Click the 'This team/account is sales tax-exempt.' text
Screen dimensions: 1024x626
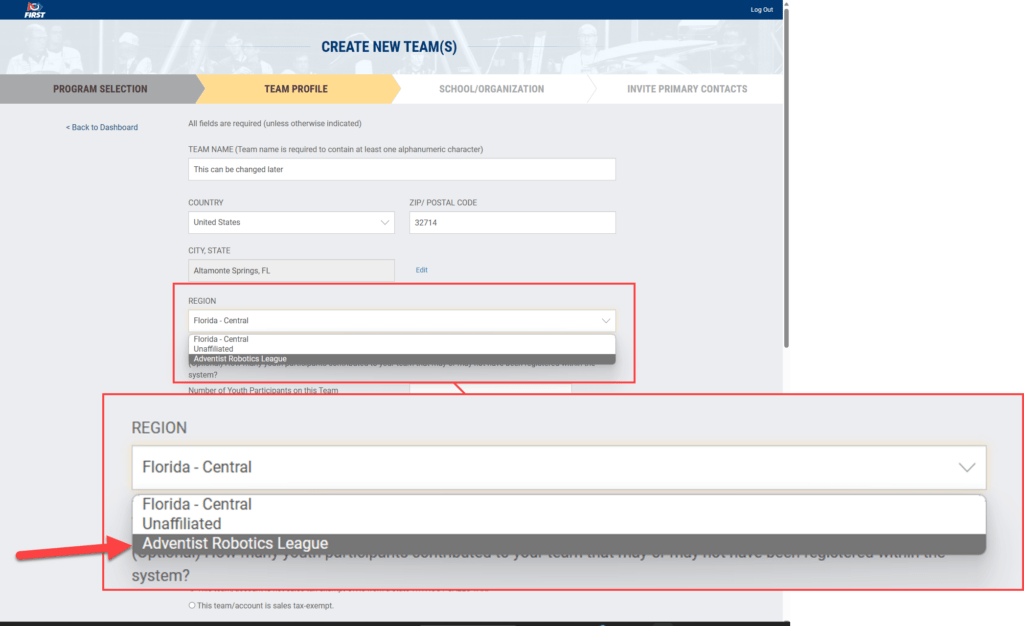pos(265,606)
